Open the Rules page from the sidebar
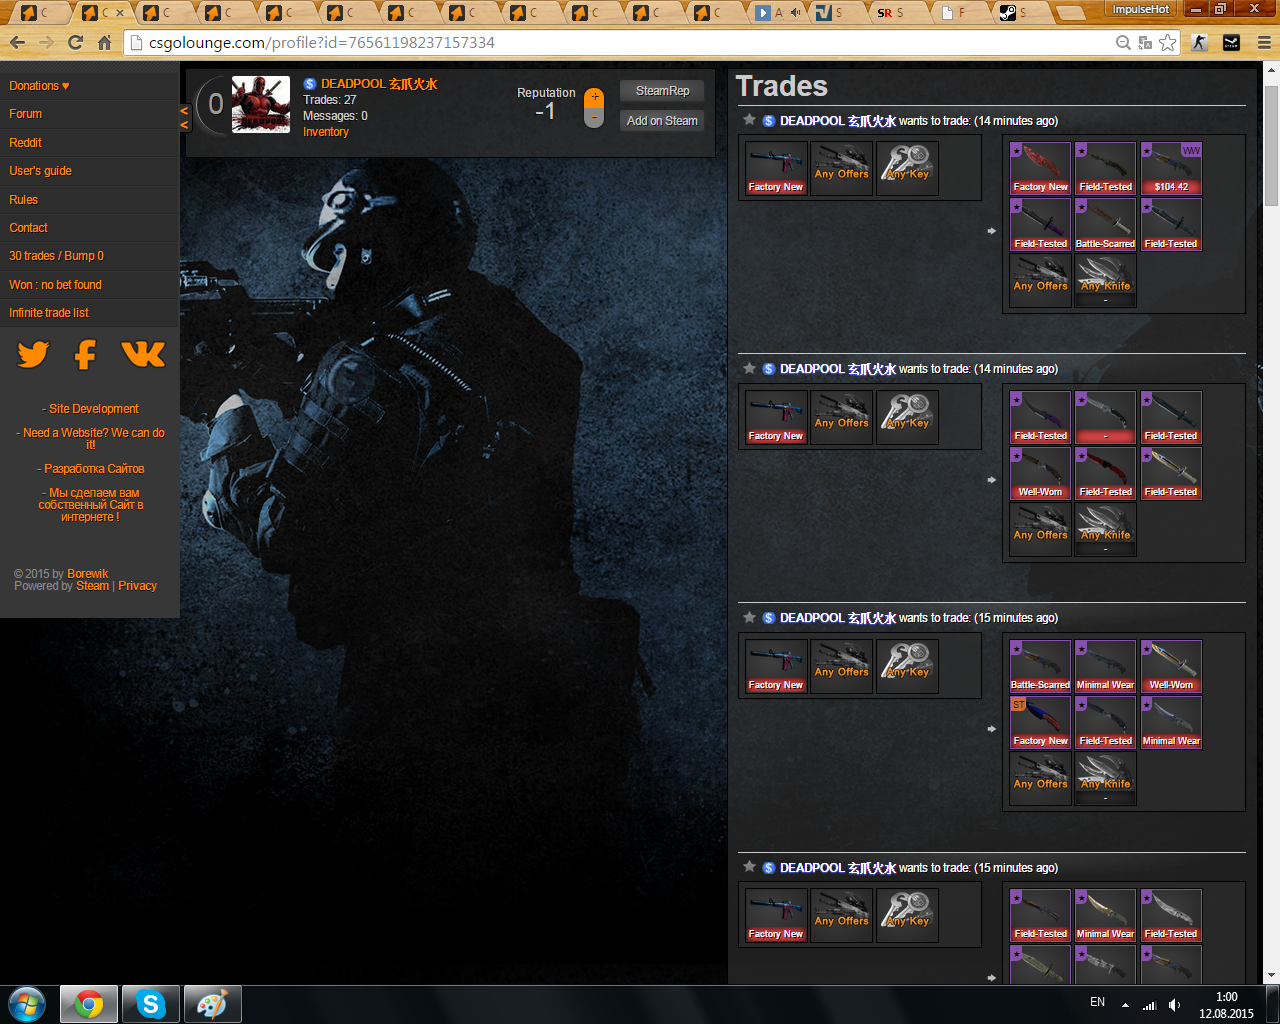1280x1024 pixels. pos(24,200)
